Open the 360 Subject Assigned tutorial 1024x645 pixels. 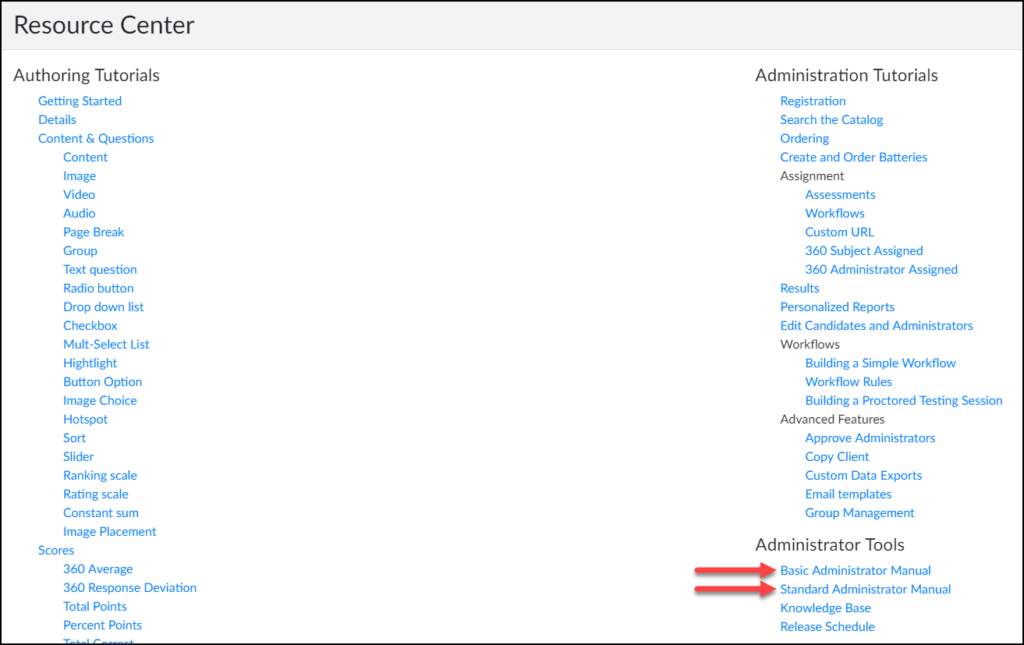point(864,251)
